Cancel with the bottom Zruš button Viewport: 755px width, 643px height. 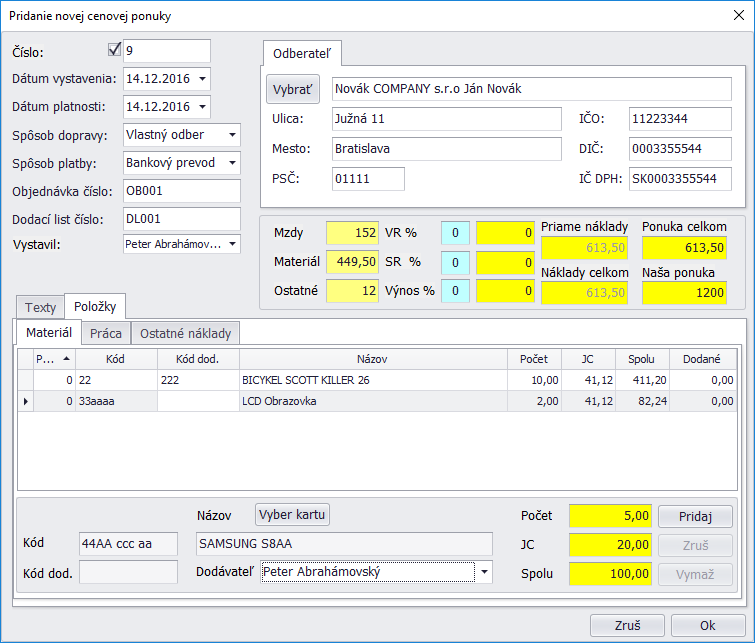coord(627,625)
